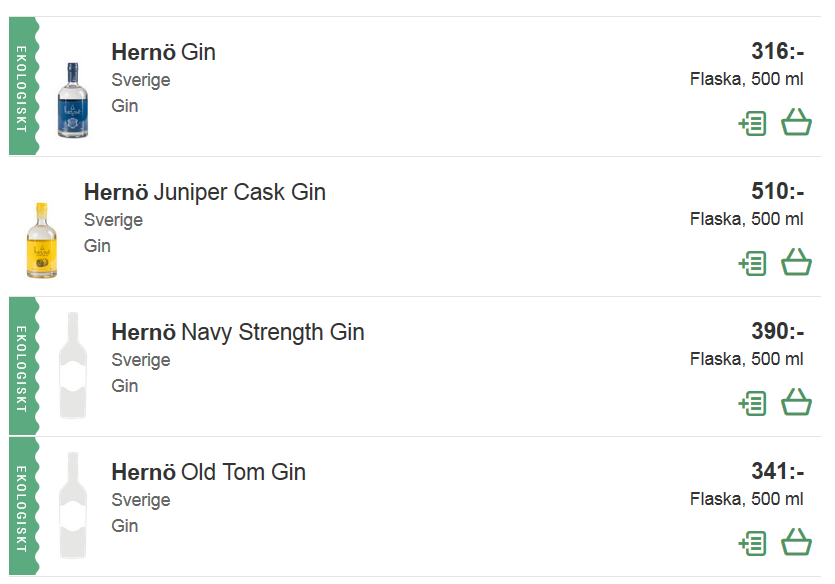This screenshot has height=584, width=835.
Task: Click the Ekologiskt label on Old Tom Gin
Action: click(22, 507)
